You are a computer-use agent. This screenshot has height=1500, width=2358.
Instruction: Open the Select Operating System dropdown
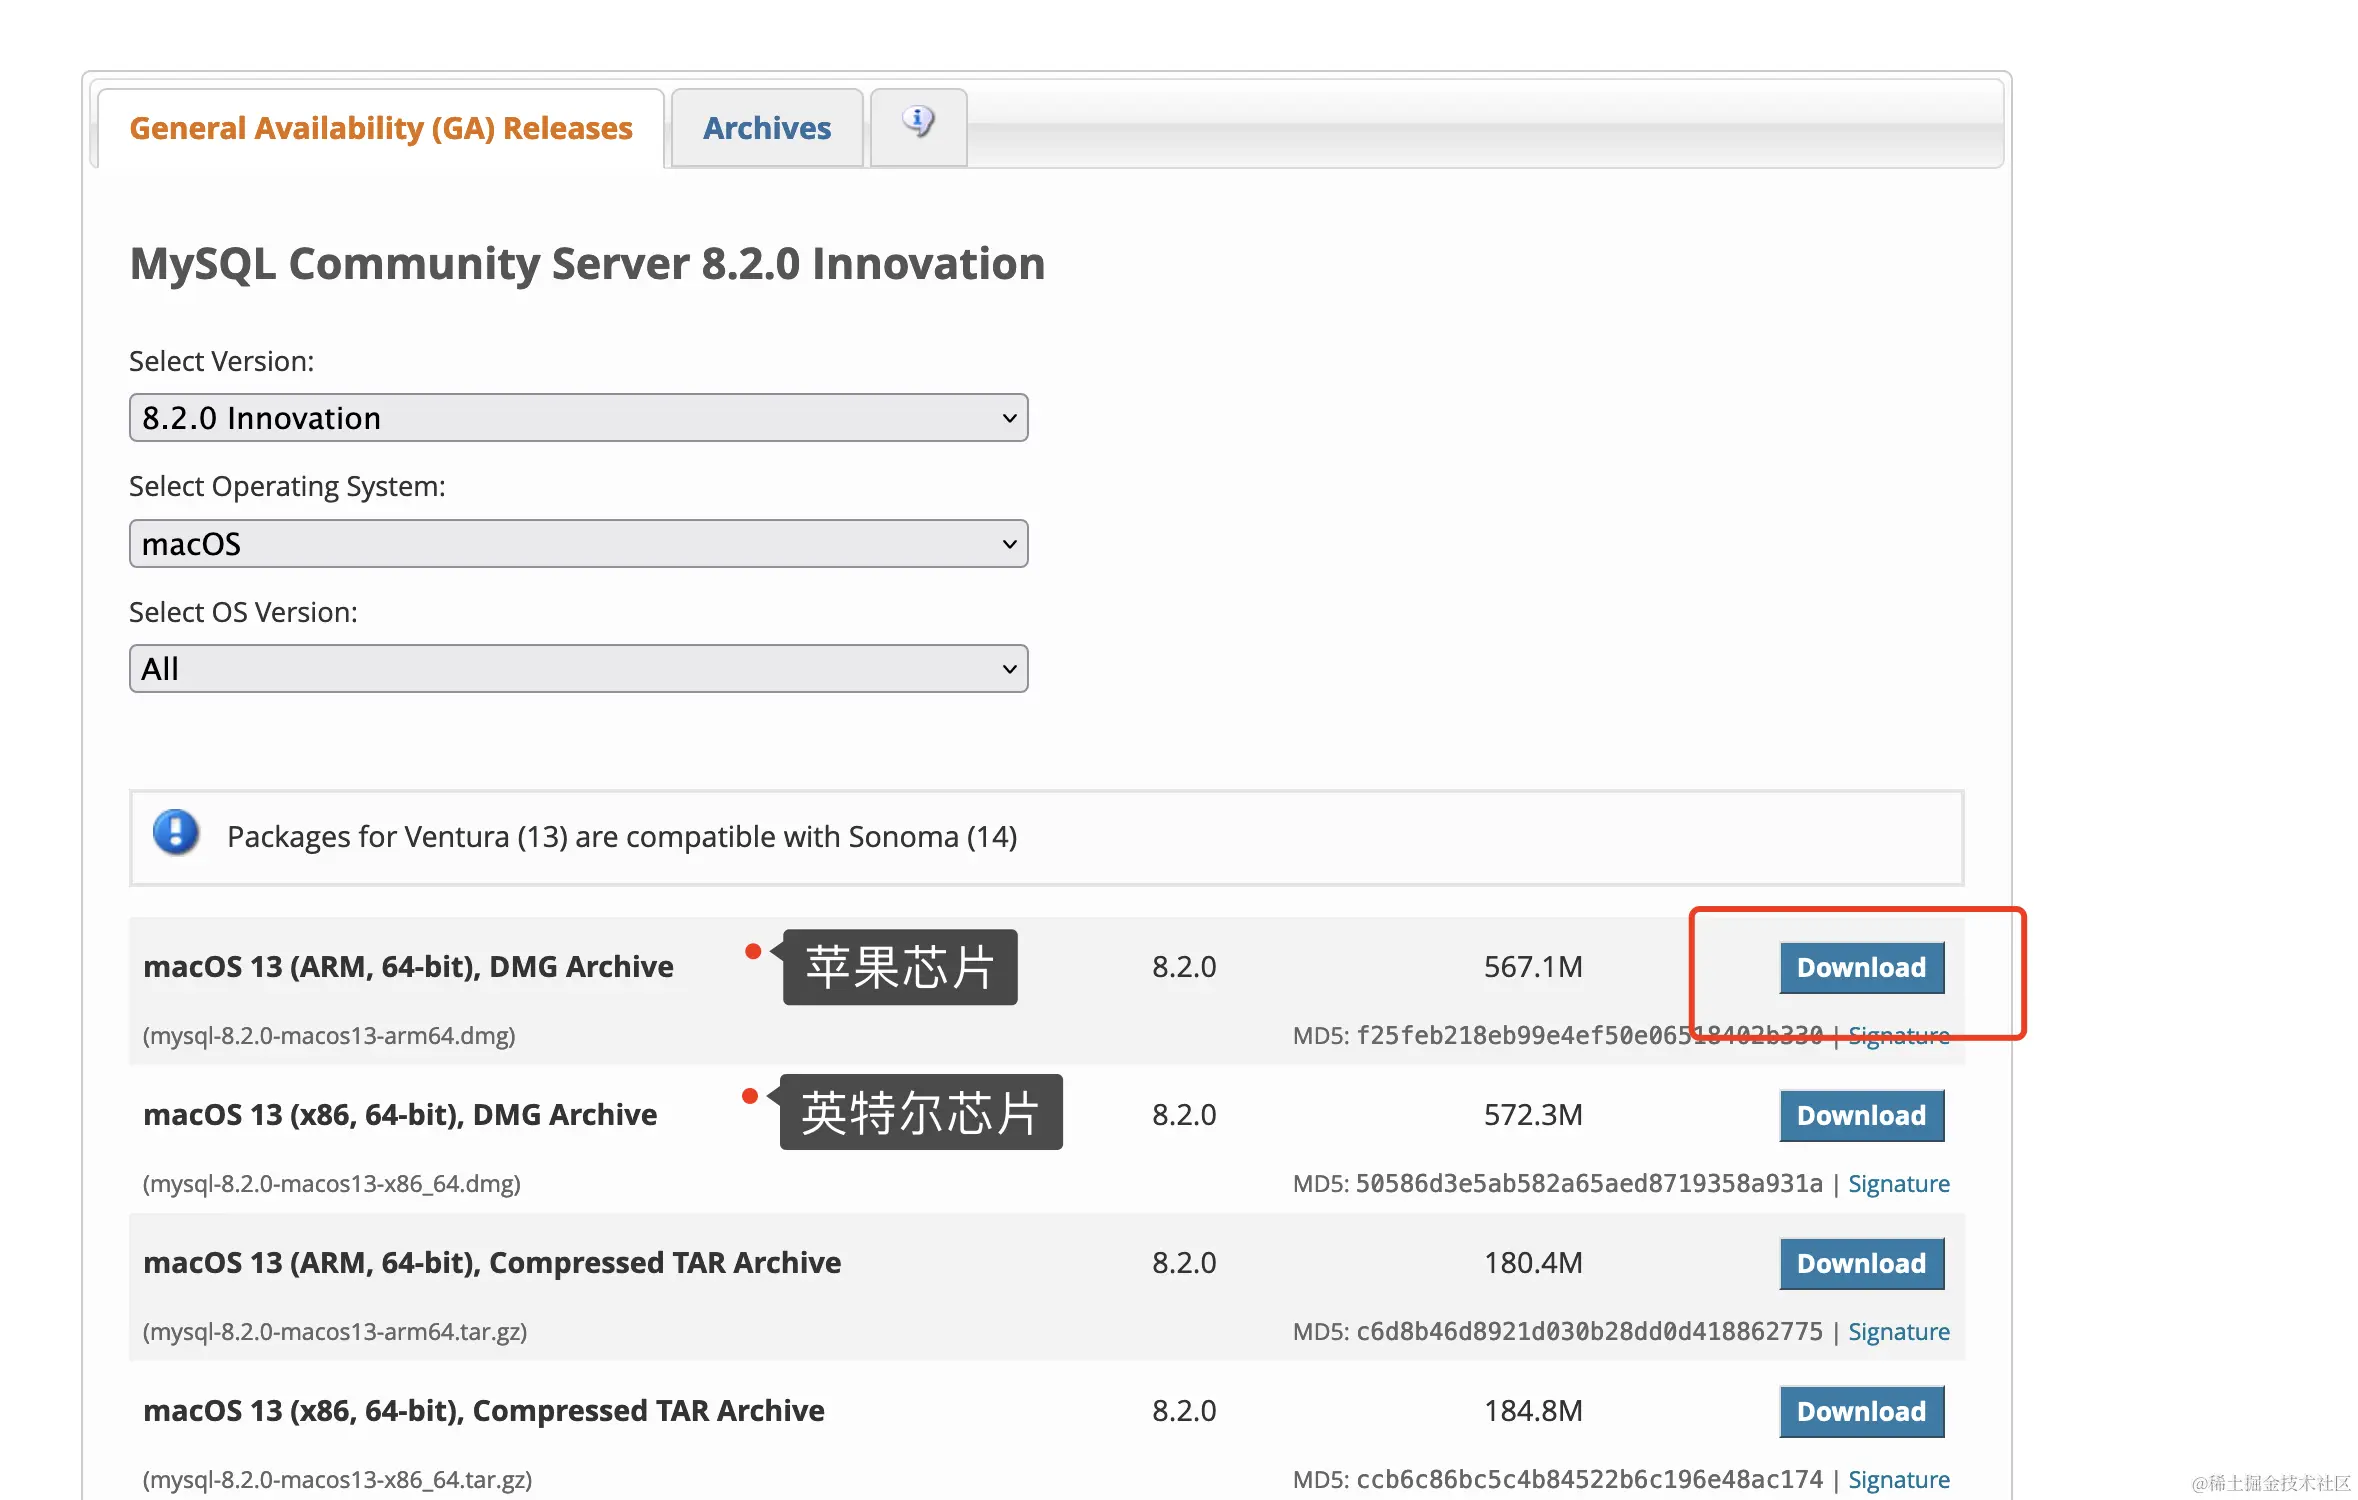(578, 544)
